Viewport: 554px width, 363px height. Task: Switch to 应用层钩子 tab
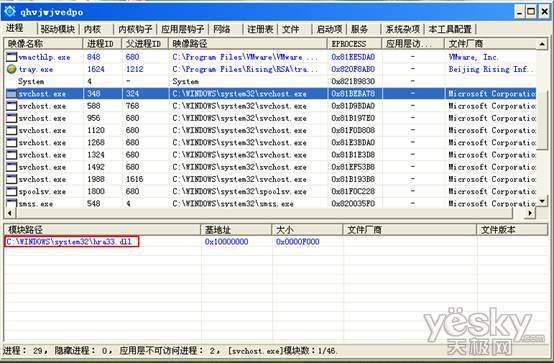[x=182, y=29]
